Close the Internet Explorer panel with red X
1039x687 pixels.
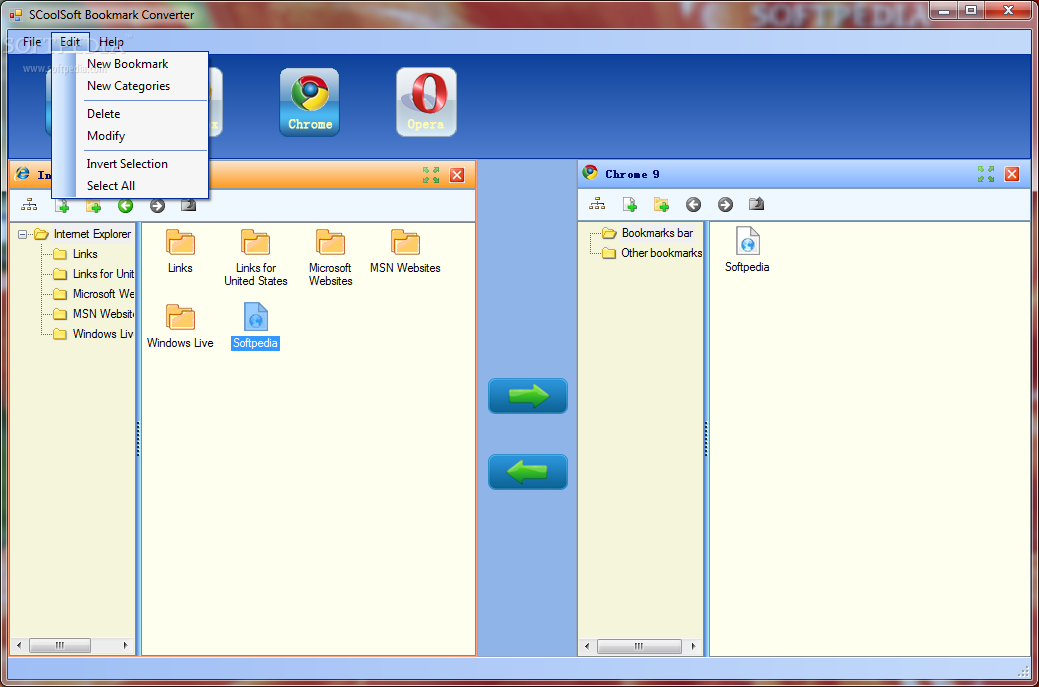[457, 175]
